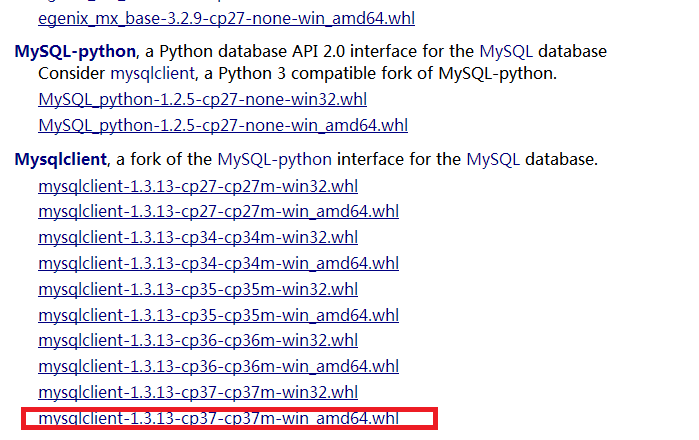
Task: Download mysqlclient-1.3.13 cp36 win_amd64 wheel
Action: [x=218, y=367]
